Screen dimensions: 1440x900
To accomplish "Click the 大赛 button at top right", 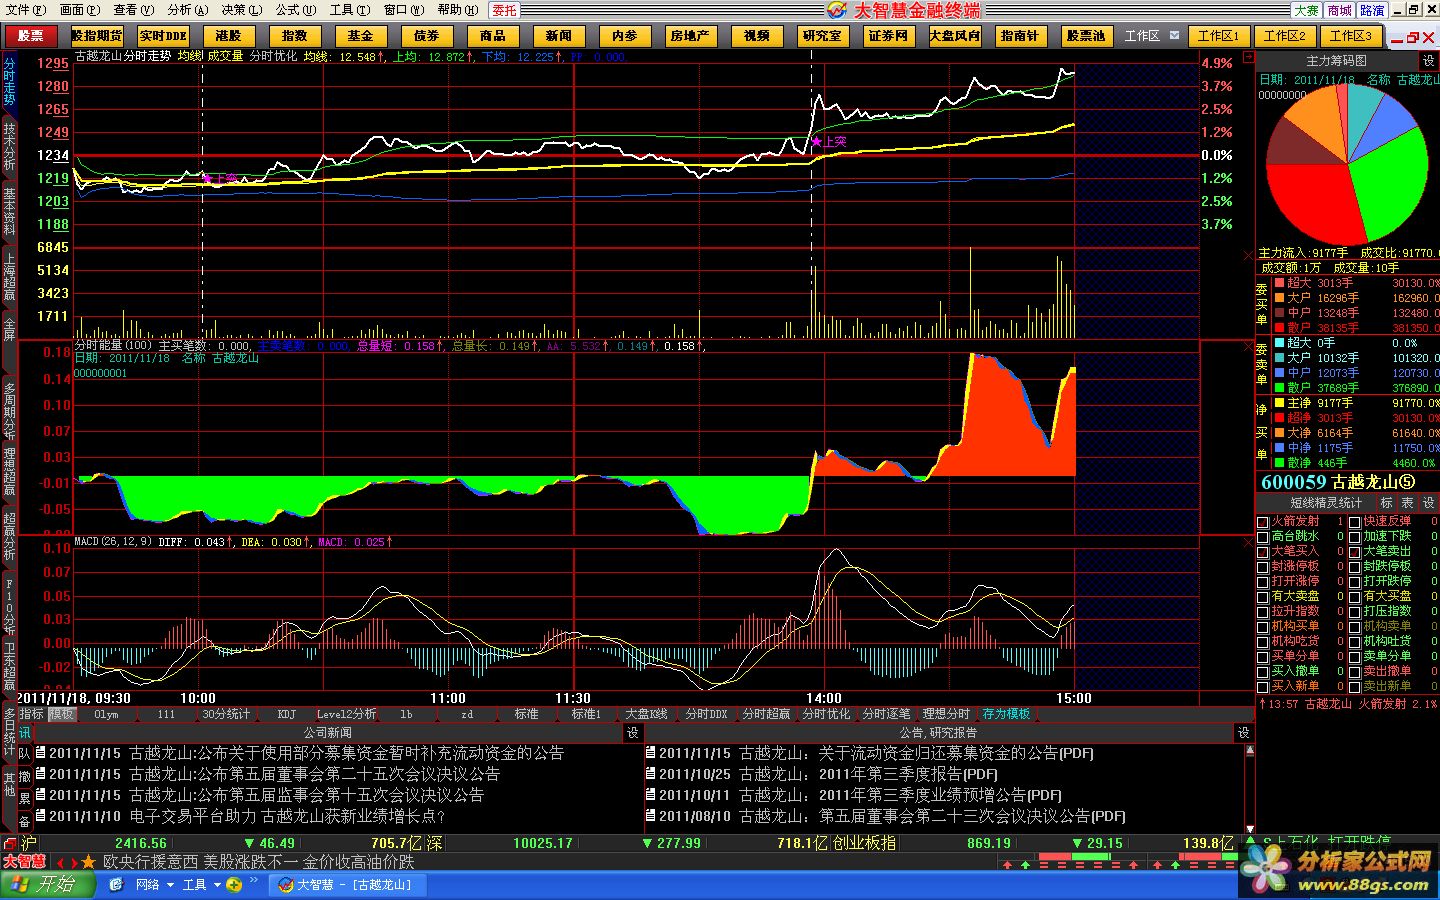I will pyautogui.click(x=1307, y=10).
